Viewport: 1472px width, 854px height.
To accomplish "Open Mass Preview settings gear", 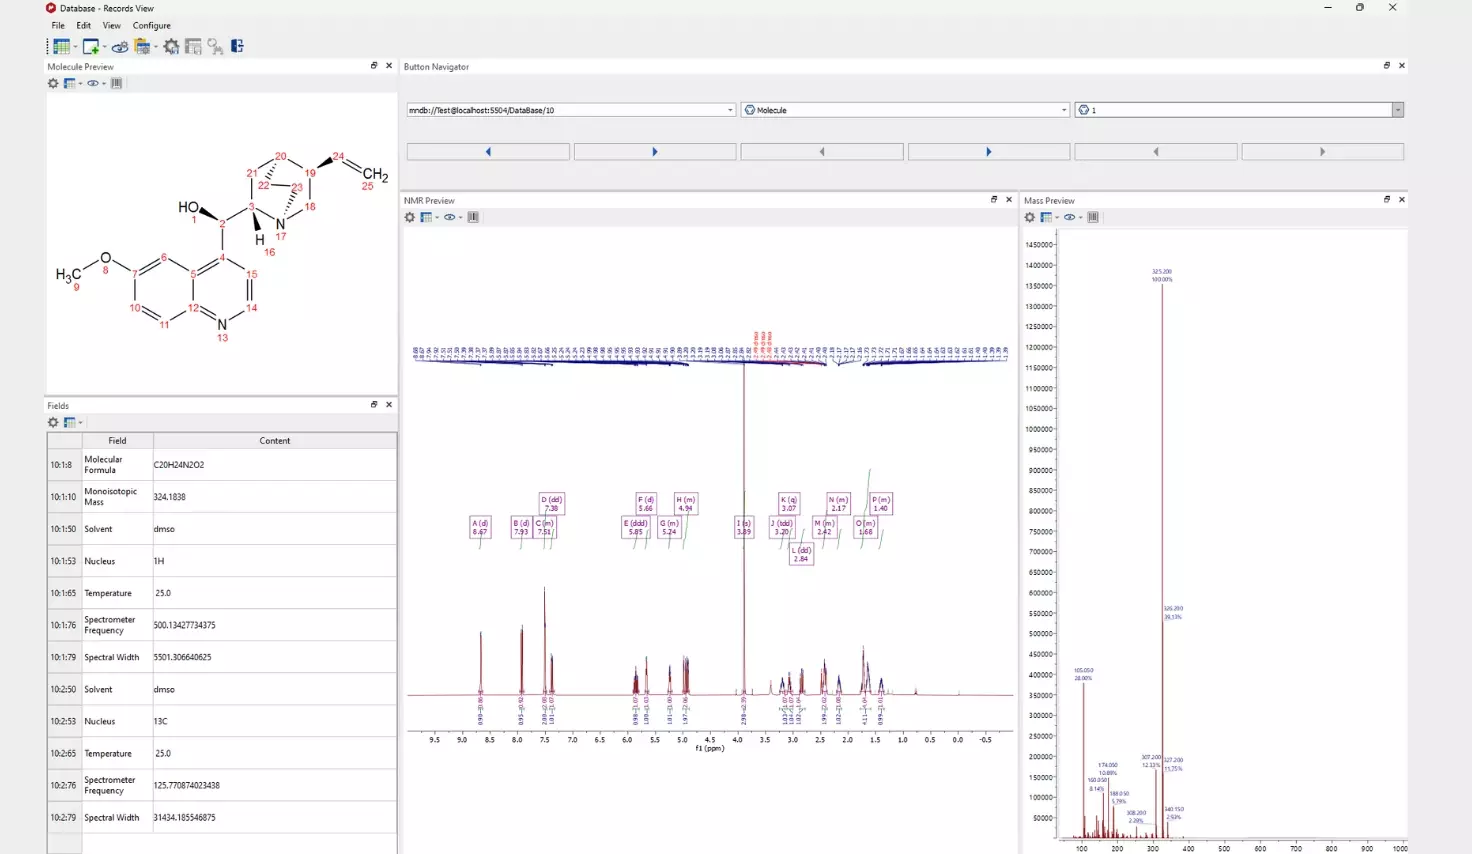I will [1030, 217].
